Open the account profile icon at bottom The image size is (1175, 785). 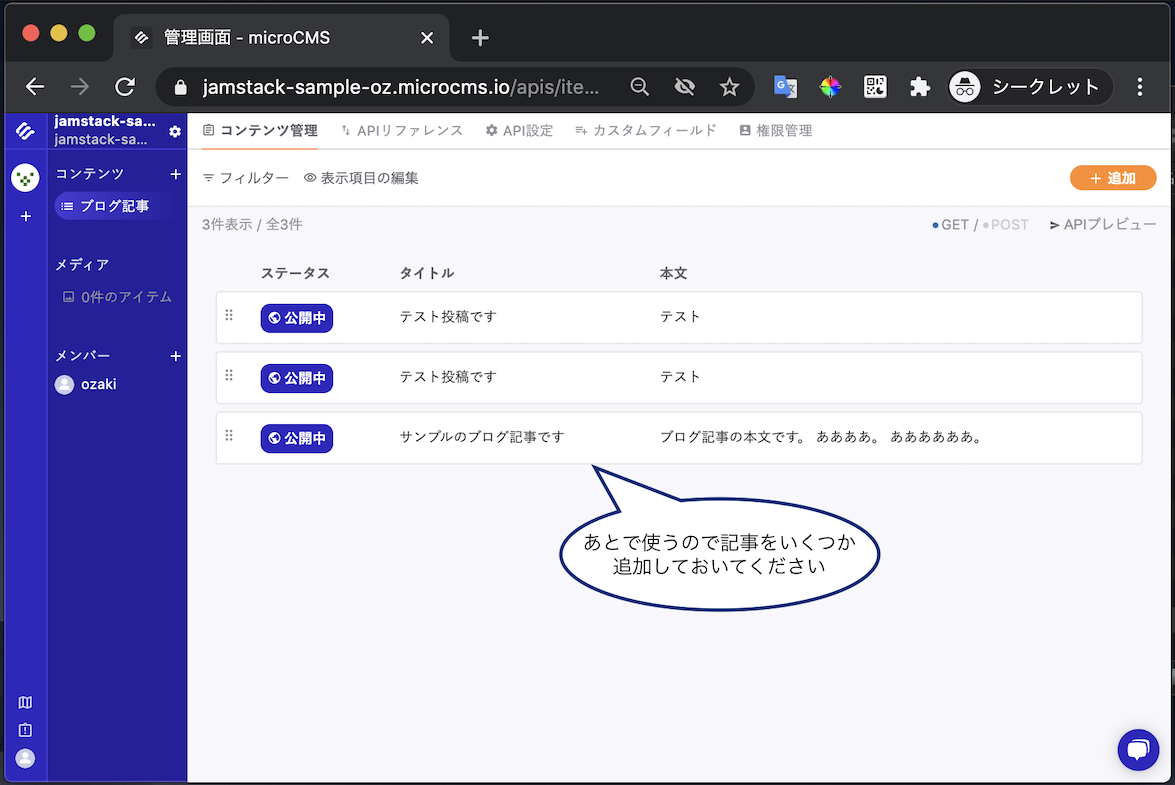pos(25,759)
